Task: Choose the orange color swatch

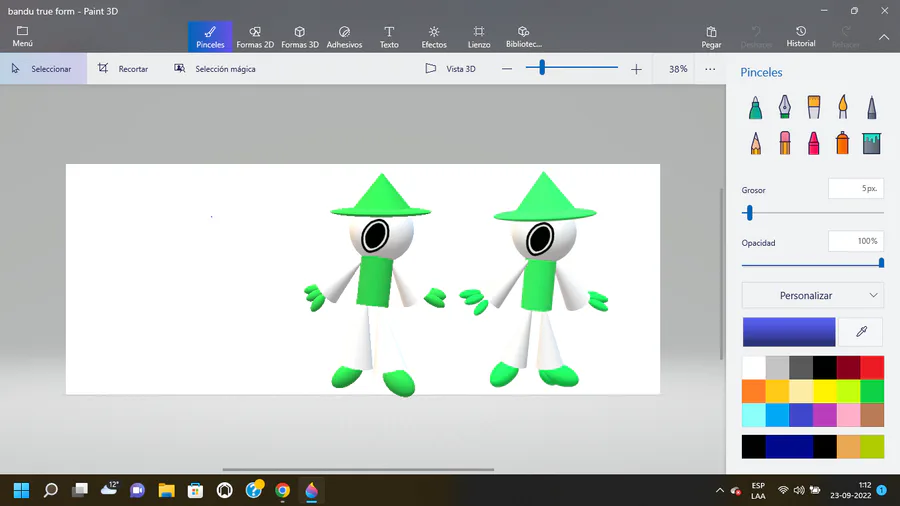Action: pyautogui.click(x=754, y=391)
